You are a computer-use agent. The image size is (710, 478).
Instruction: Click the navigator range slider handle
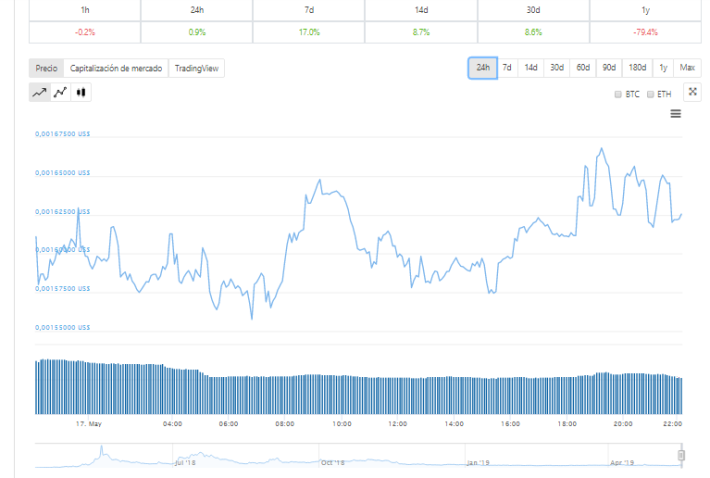[x=681, y=455]
